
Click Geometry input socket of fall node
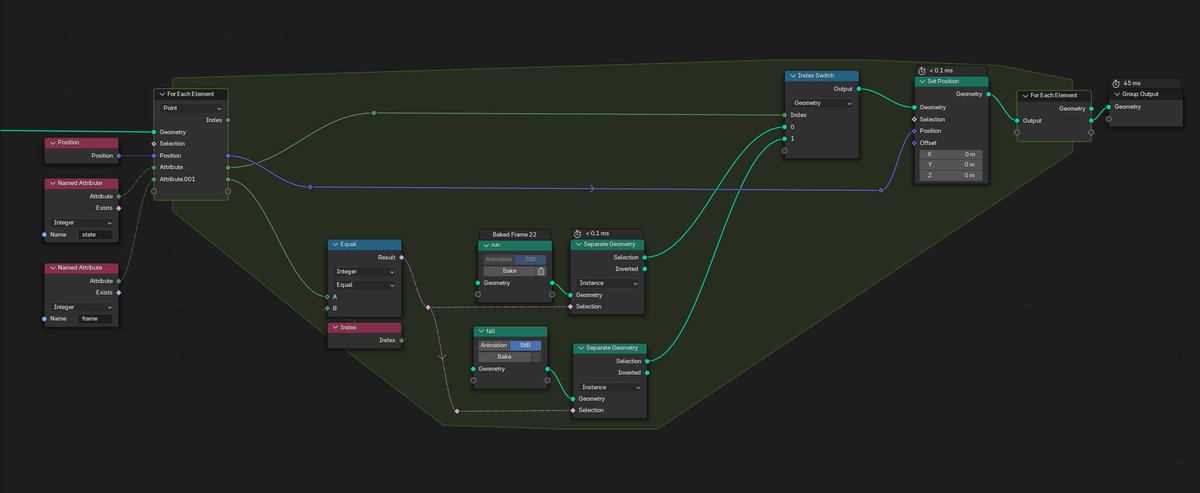click(473, 369)
